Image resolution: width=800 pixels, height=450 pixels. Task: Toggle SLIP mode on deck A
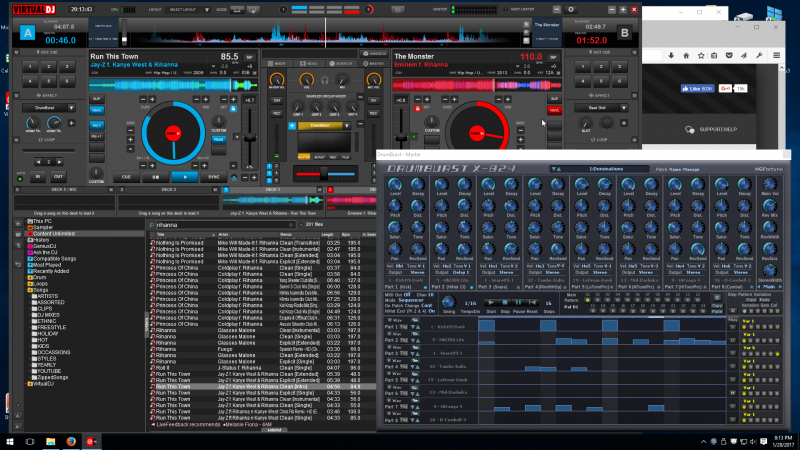click(x=96, y=98)
